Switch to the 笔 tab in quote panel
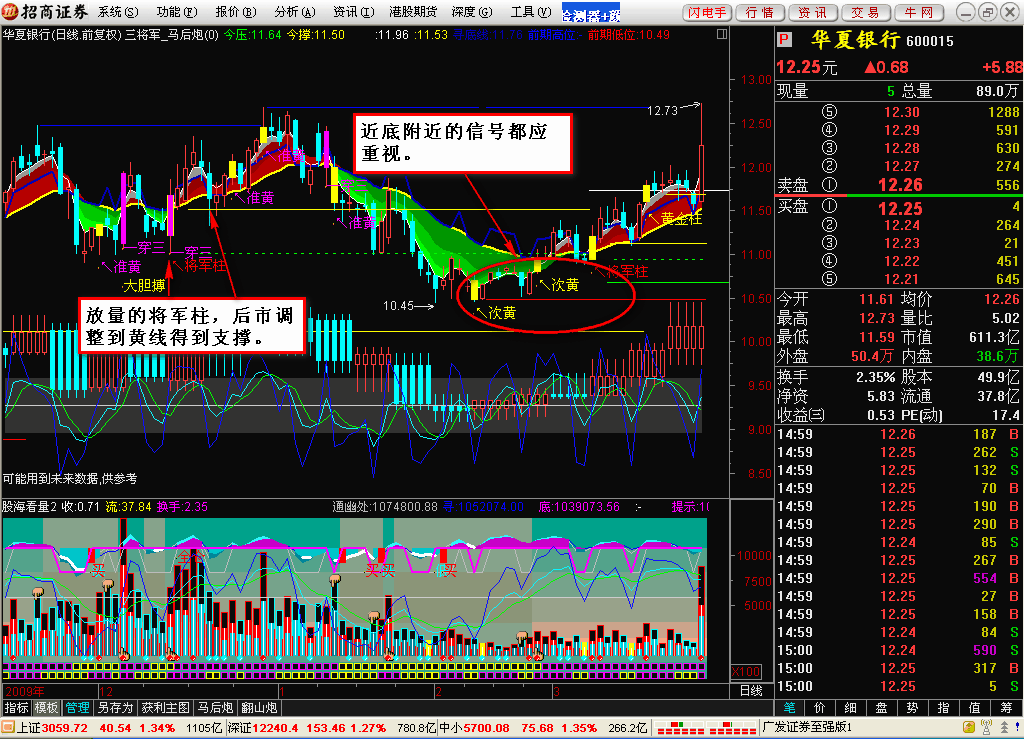 [789, 708]
